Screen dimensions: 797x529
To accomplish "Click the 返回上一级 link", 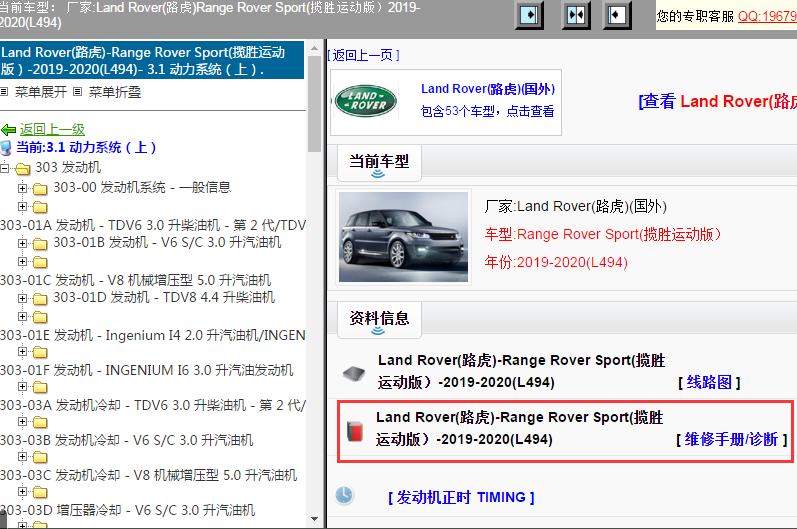I will [52, 130].
